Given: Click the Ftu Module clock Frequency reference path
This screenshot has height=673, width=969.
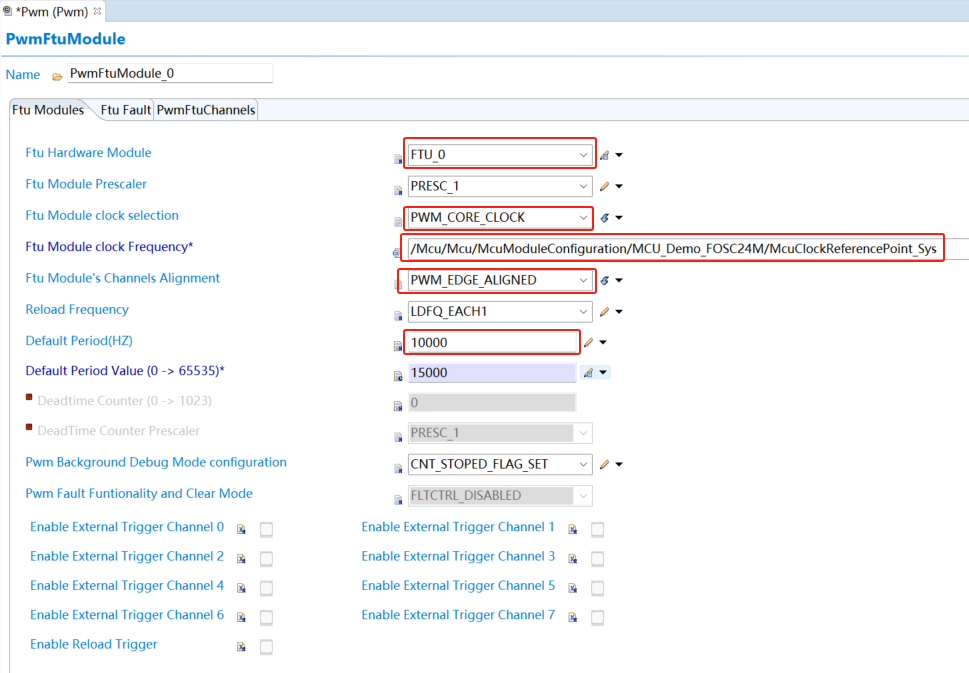Looking at the screenshot, I should click(673, 249).
